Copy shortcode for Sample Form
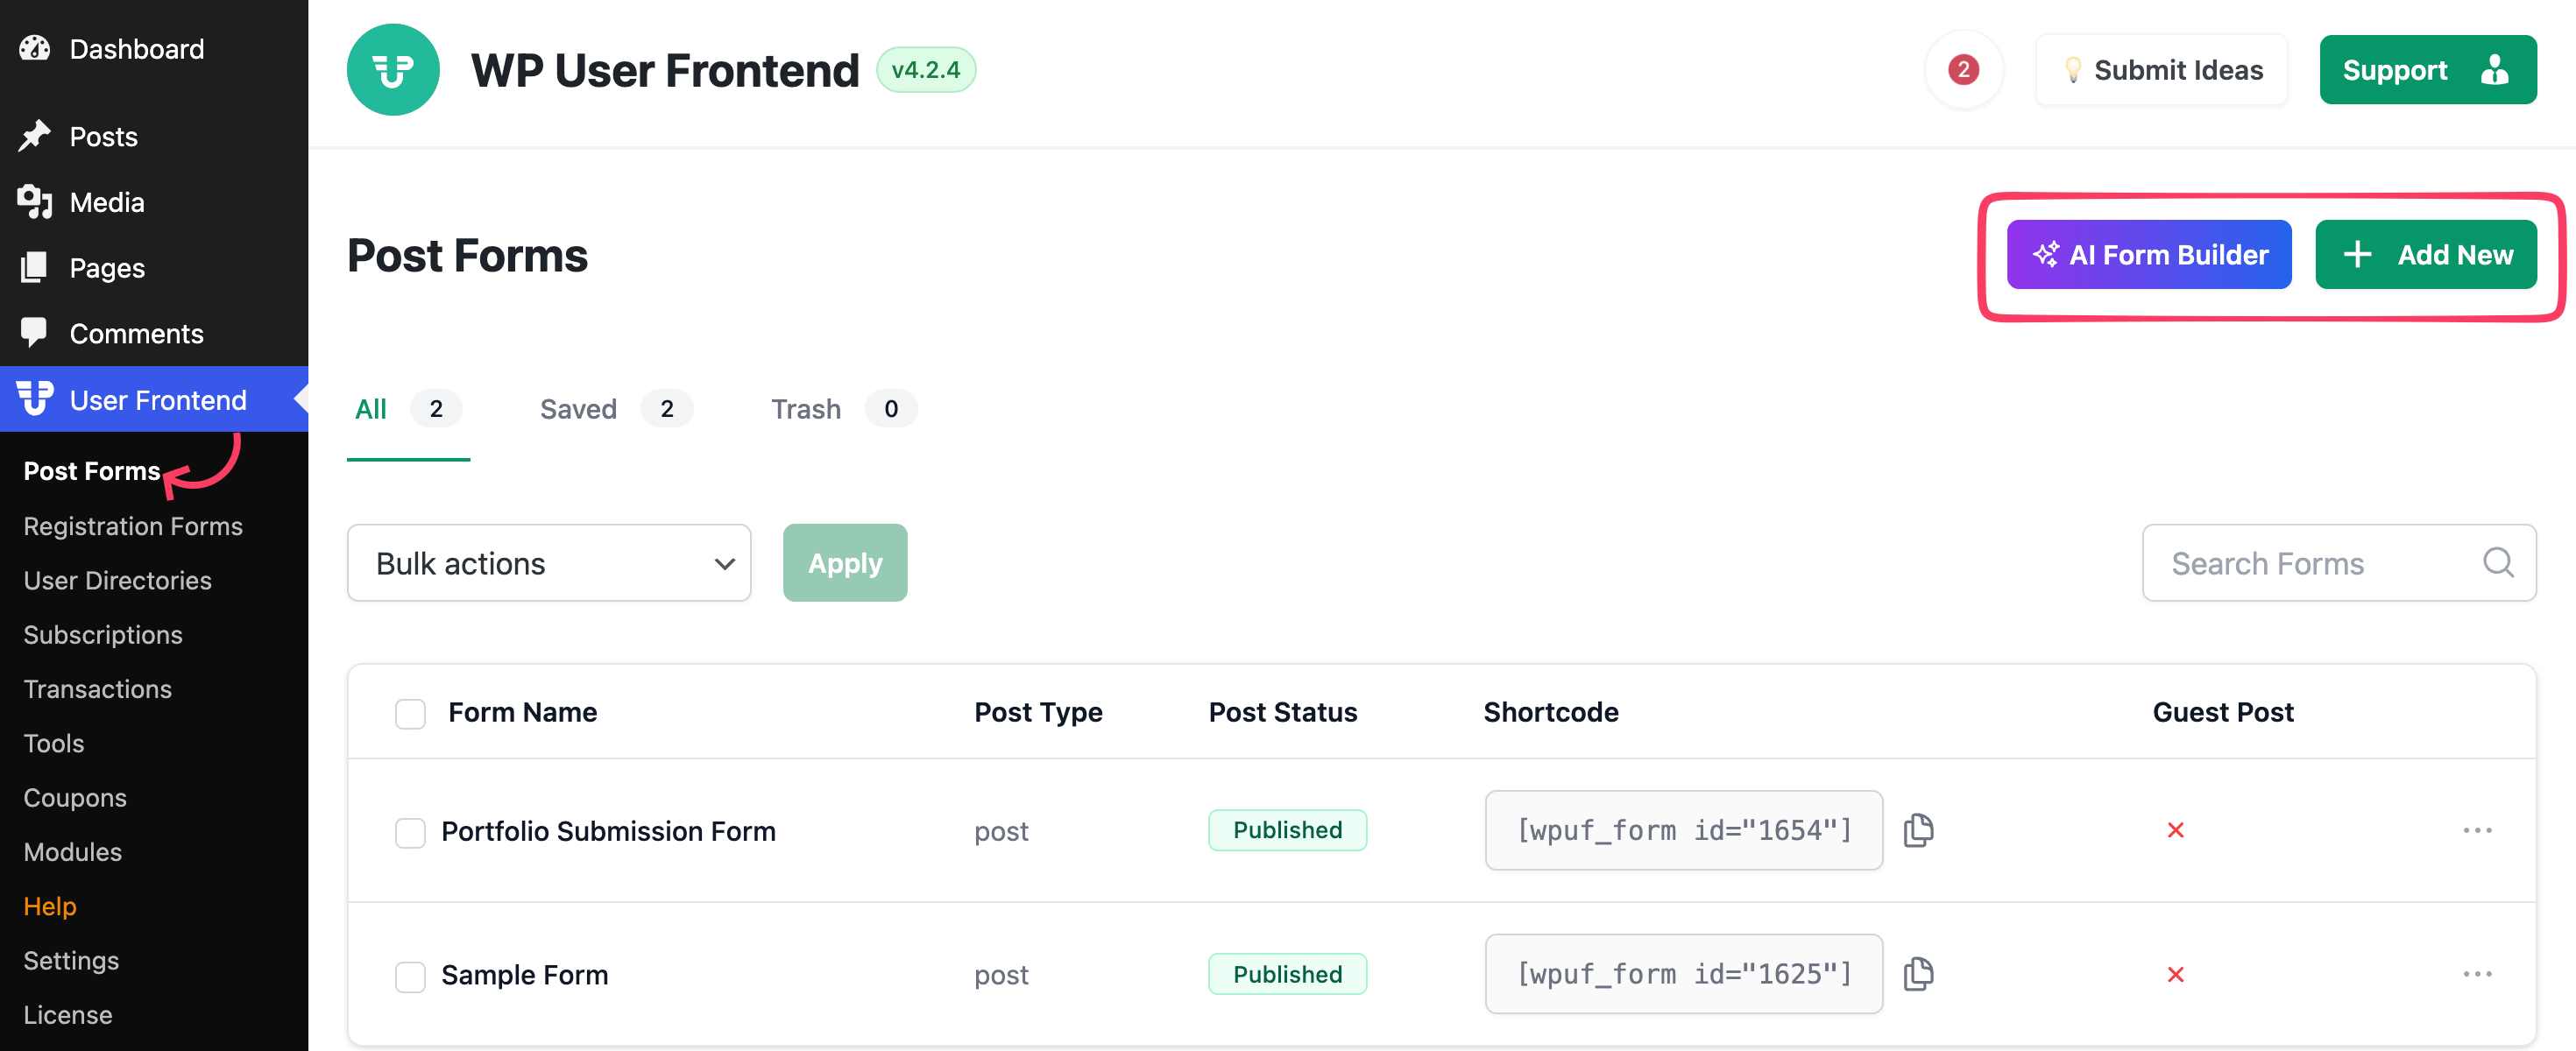The image size is (2576, 1051). pyautogui.click(x=1920, y=974)
